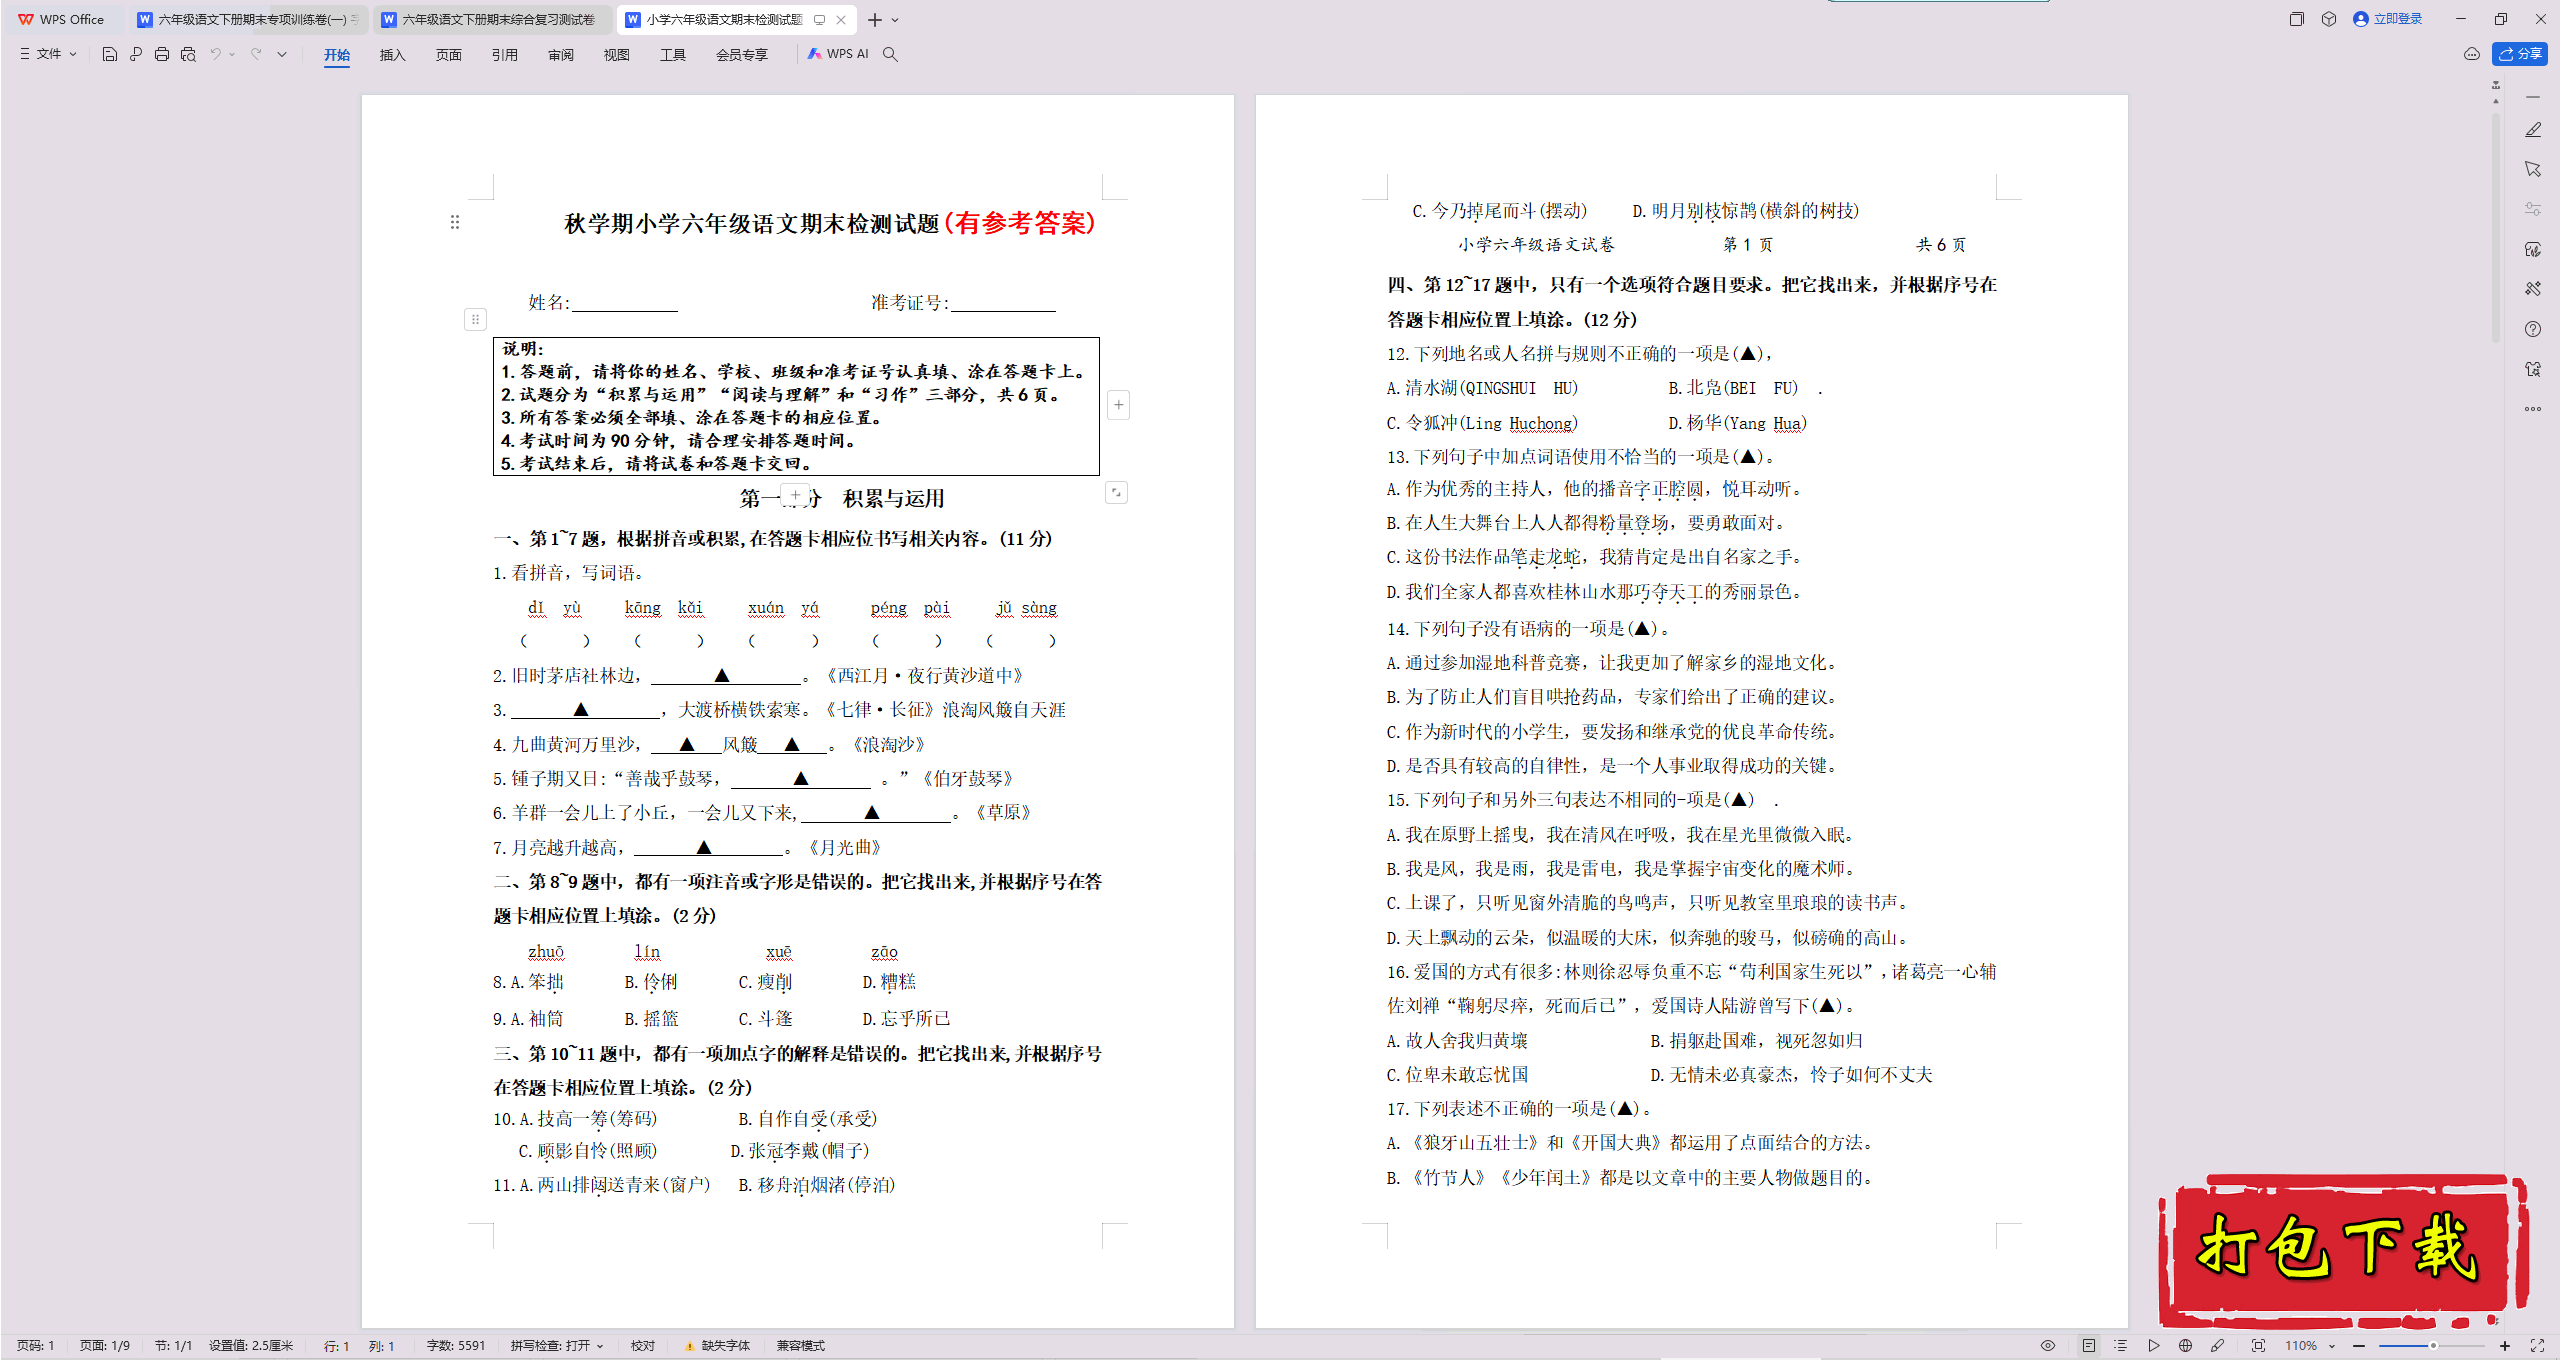
Task: Click the Undo arrow icon
Action: (215, 54)
